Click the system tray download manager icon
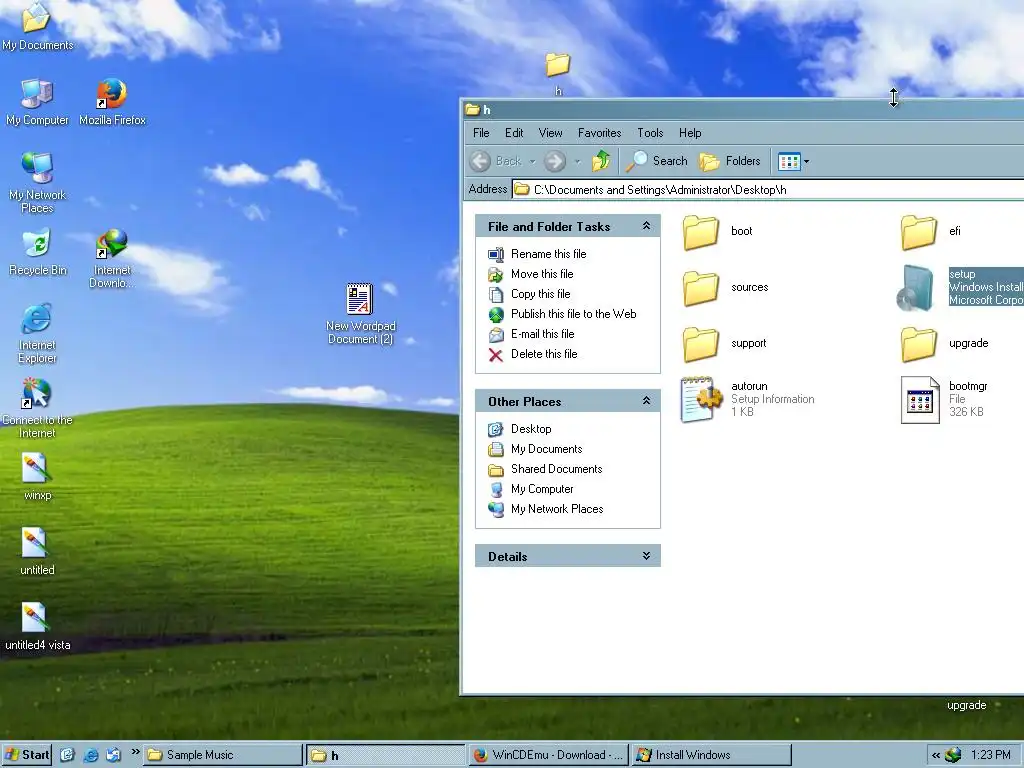Image resolution: width=1024 pixels, height=768 pixels. pos(953,755)
